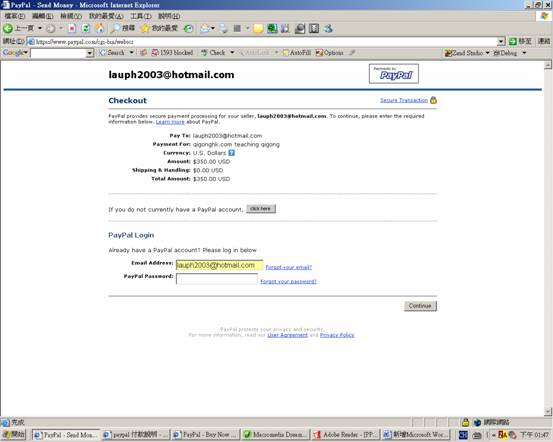
Task: Click the Secure Transaction padlock icon
Action: pyautogui.click(x=433, y=100)
